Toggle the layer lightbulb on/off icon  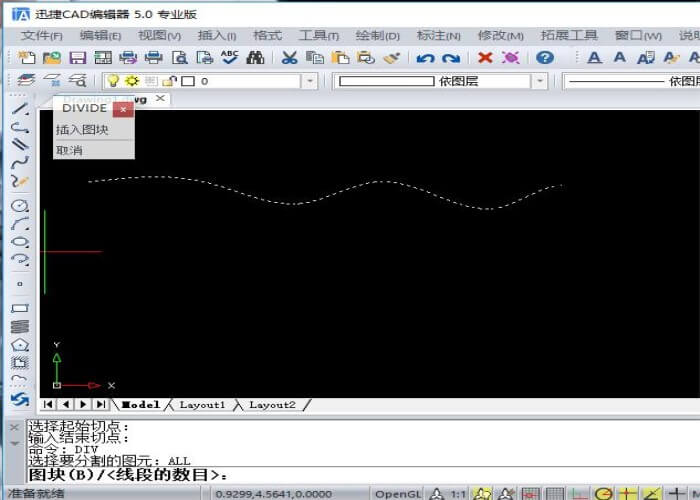click(114, 81)
